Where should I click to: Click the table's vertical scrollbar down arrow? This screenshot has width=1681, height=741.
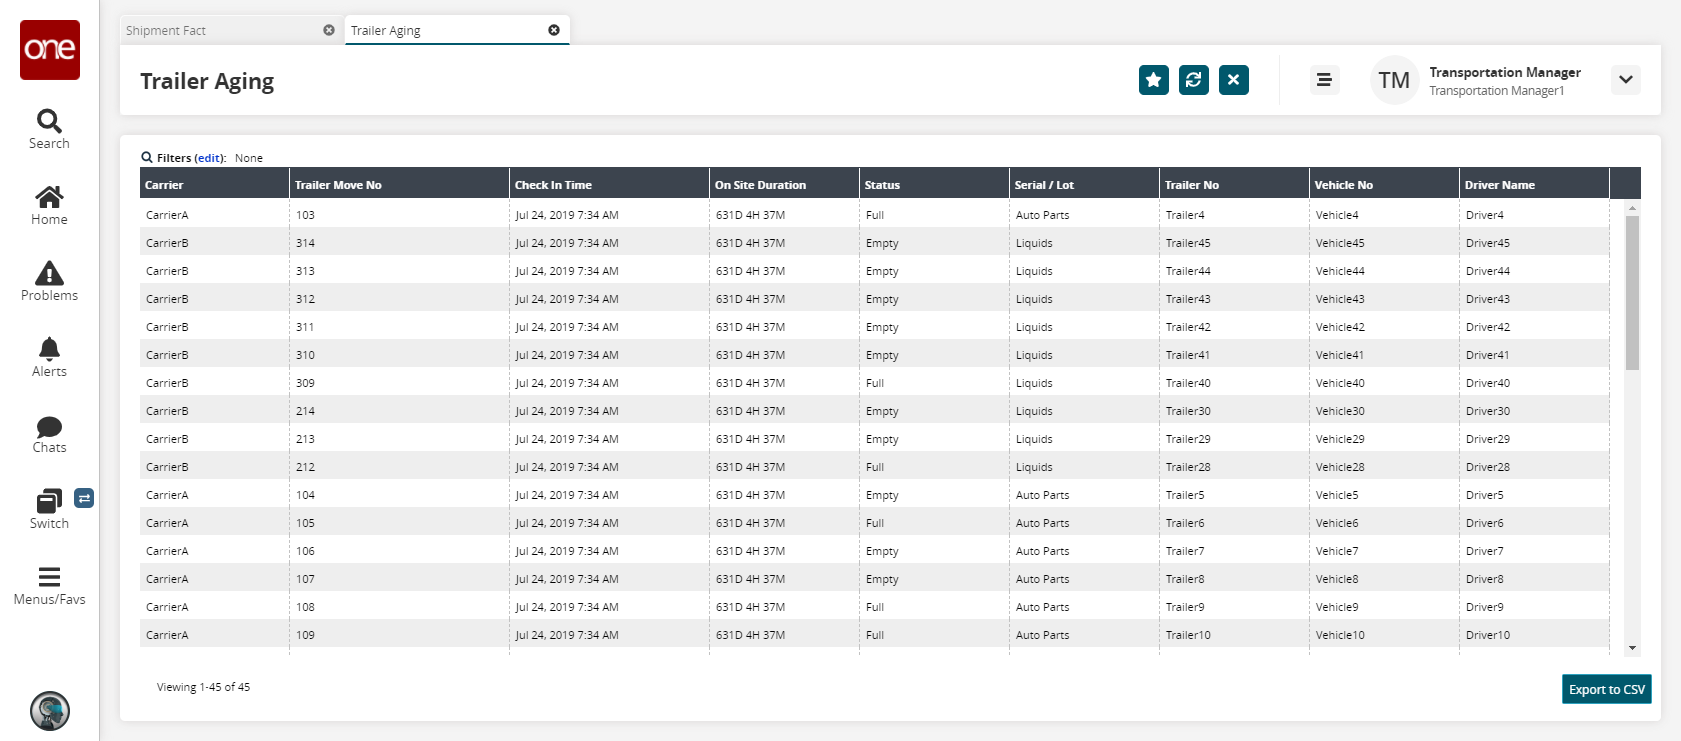click(1632, 648)
